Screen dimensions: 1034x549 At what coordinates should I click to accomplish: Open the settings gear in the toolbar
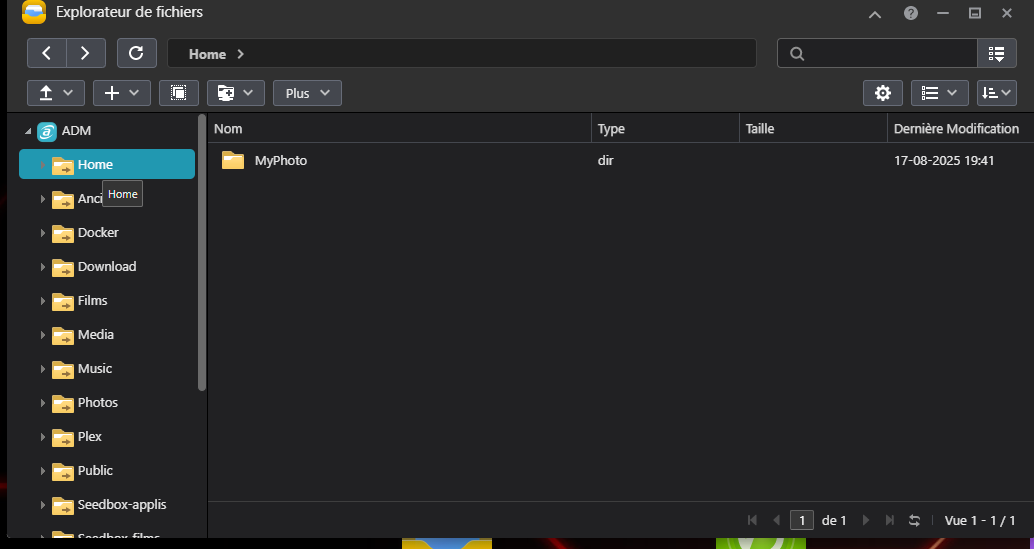882,93
